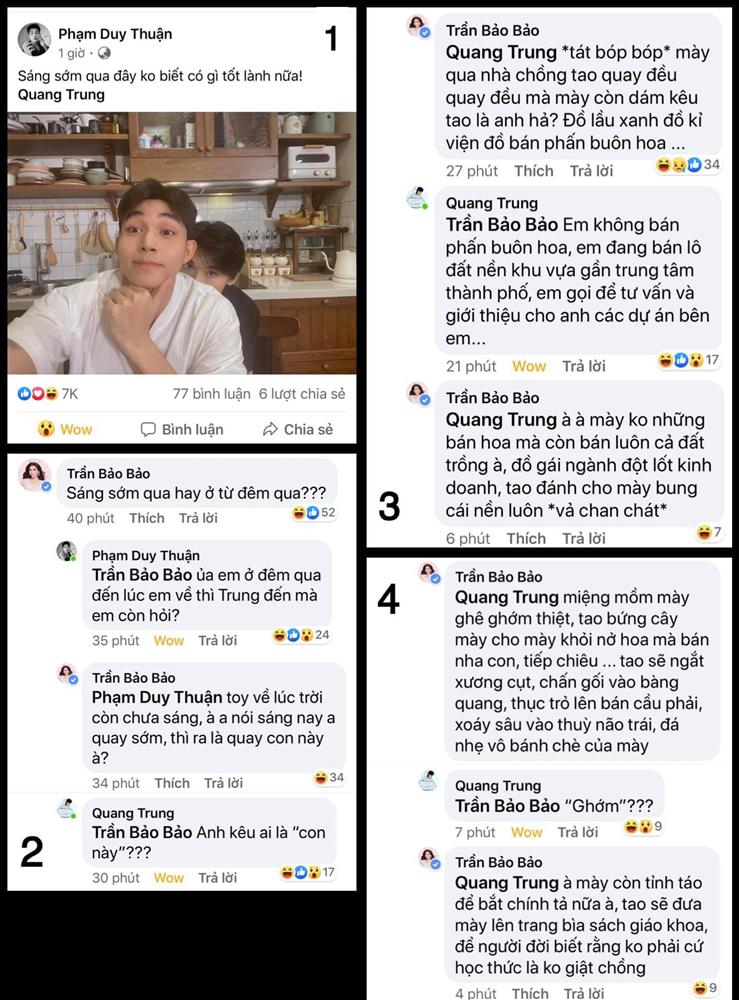Screen dimensions: 739x1000
Task: Click Trần Bảo Bảo's avatar on the "Sáng sớm qua hay ở từ đêm qua" comment
Action: click(x=34, y=476)
